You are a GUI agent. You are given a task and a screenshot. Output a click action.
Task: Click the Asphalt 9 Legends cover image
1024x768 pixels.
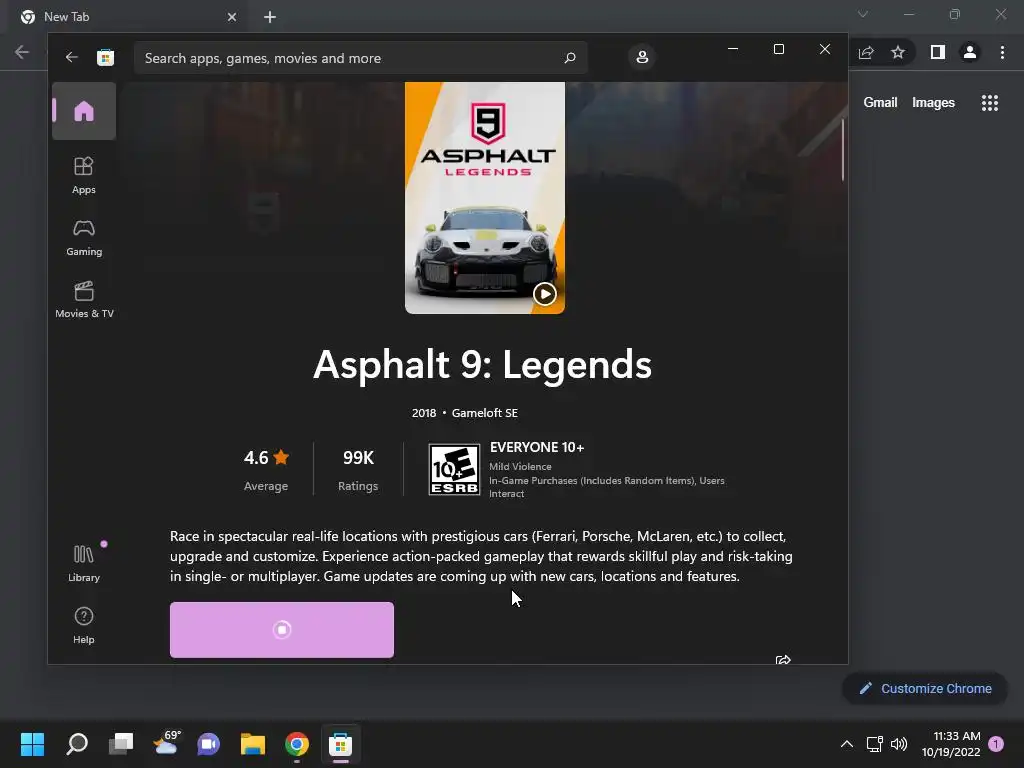point(485,198)
